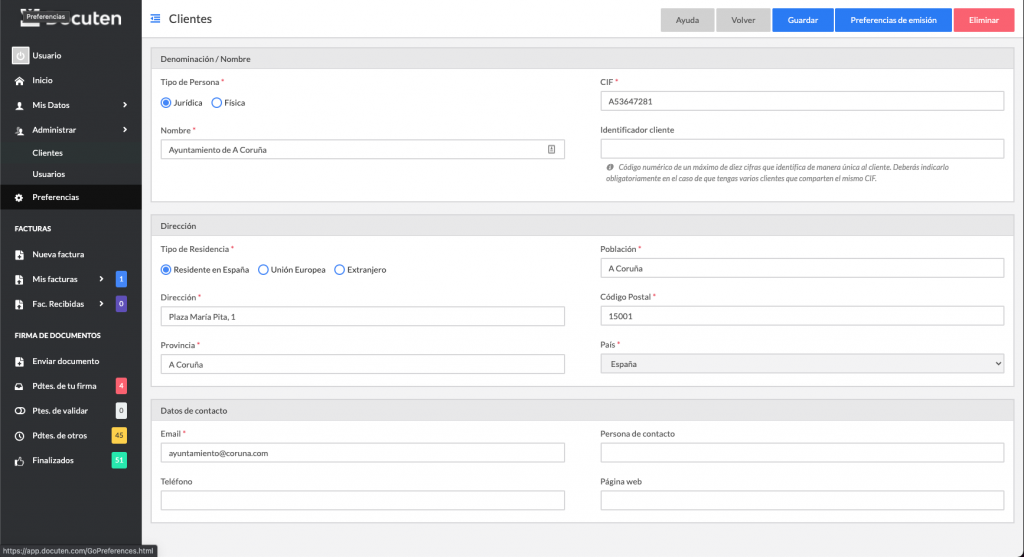Viewport: 1024px width, 557px height.
Task: Click the Guardar button
Action: pos(803,20)
